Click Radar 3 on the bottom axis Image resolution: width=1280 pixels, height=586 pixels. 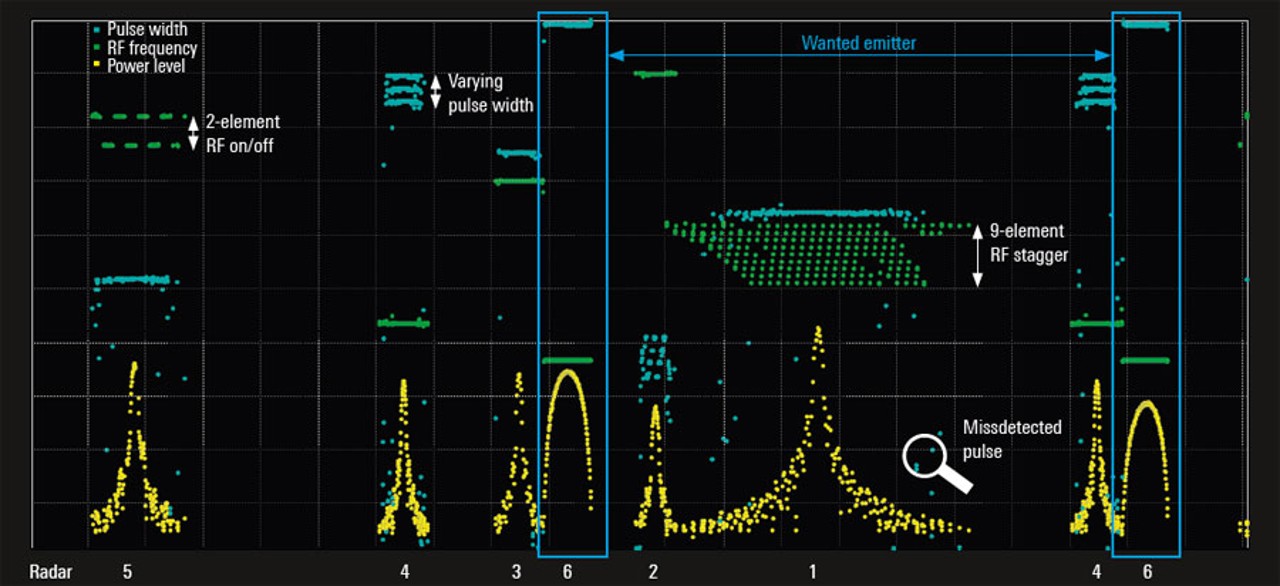point(516,572)
